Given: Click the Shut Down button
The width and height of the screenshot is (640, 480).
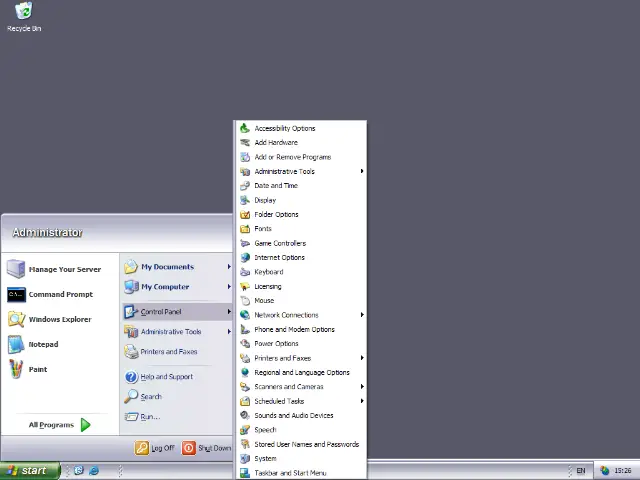Looking at the screenshot, I should click(x=207, y=448).
